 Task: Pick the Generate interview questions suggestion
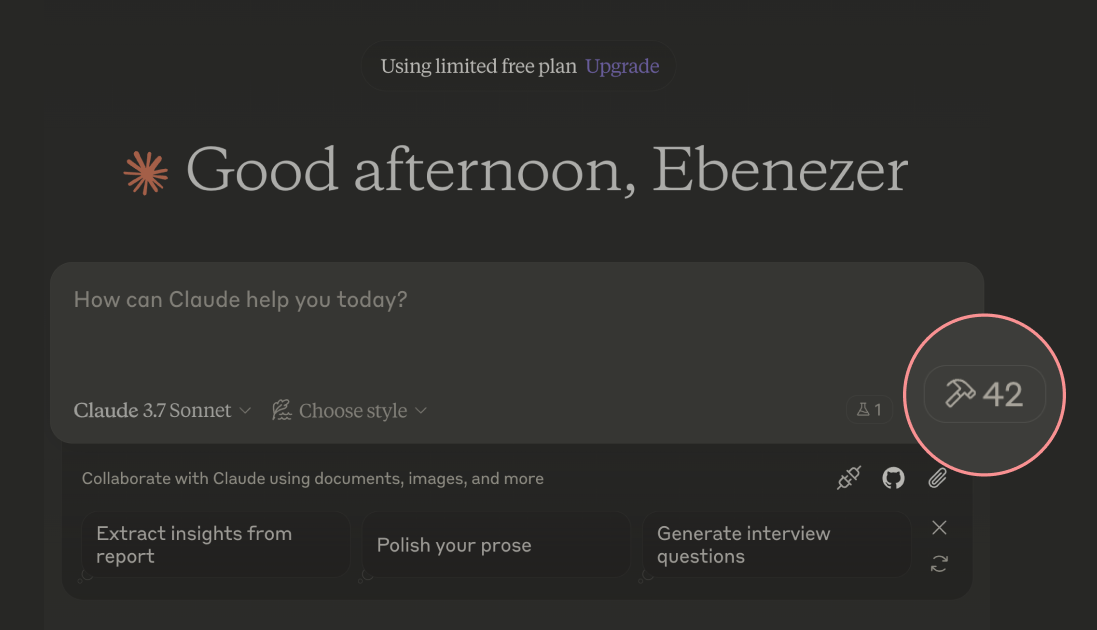click(776, 545)
